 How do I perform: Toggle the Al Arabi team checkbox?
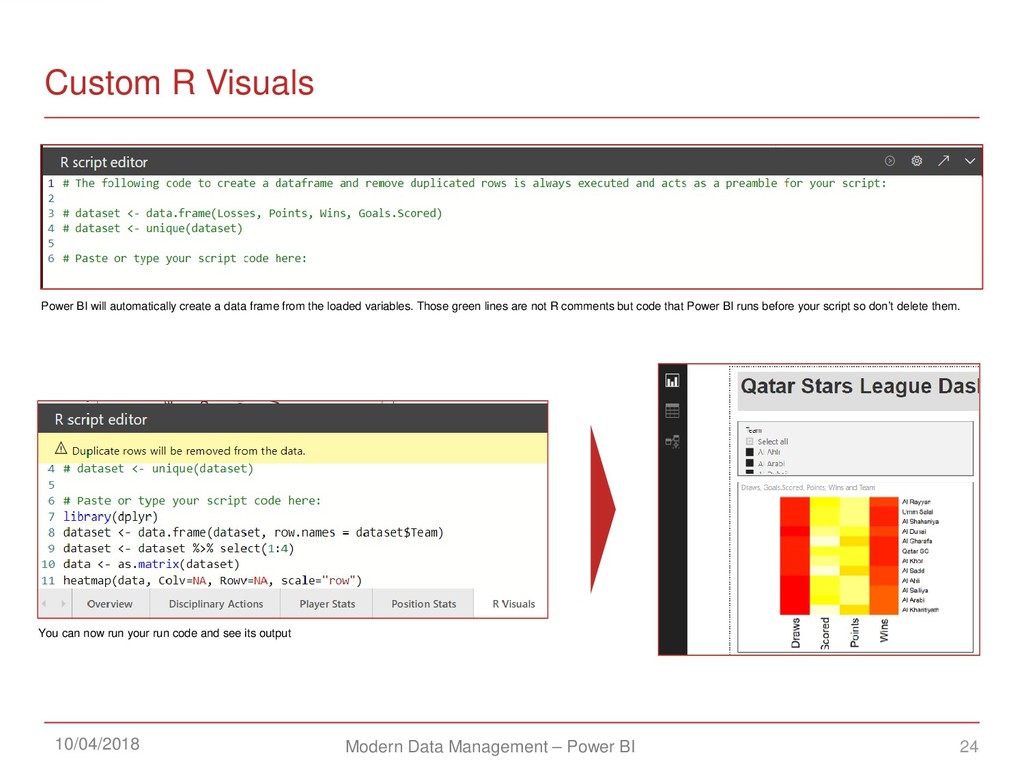pyautogui.click(x=749, y=463)
